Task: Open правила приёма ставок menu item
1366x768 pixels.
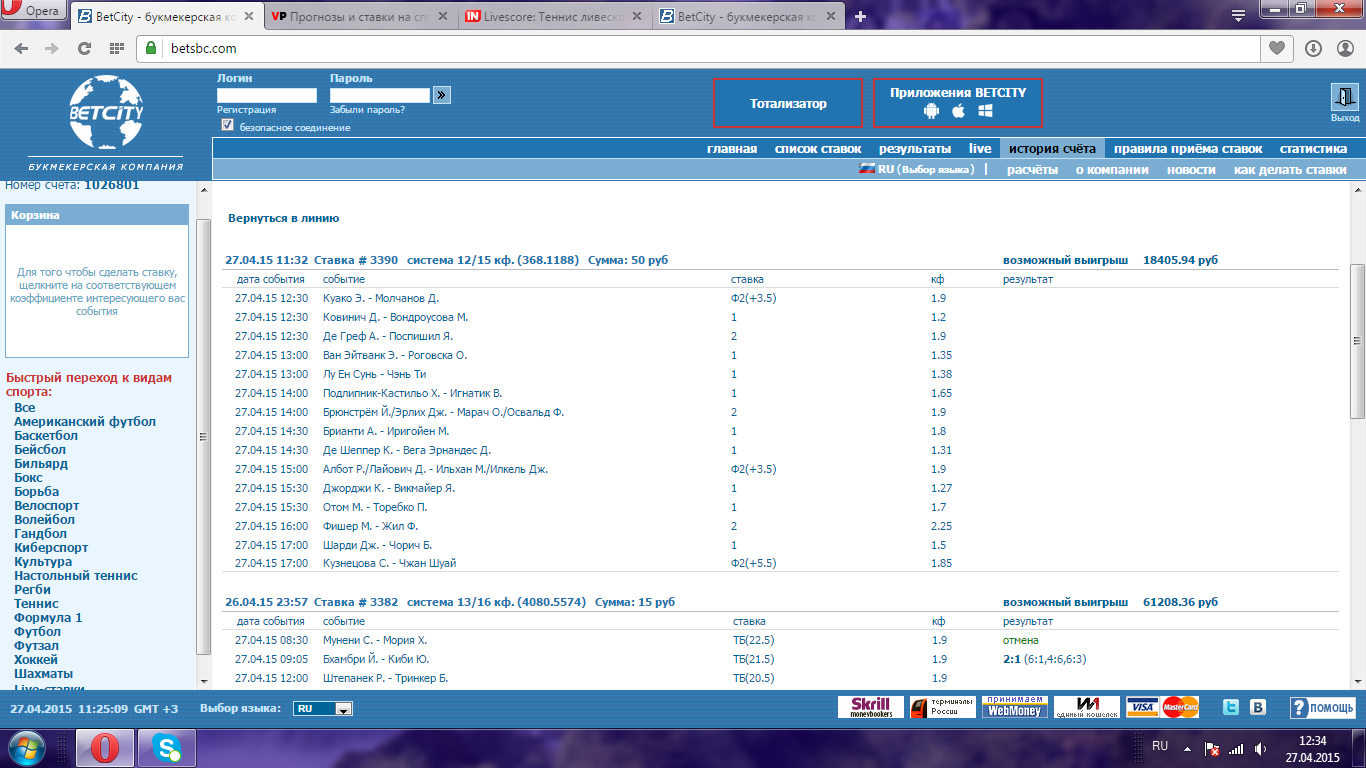Action: (1188, 149)
